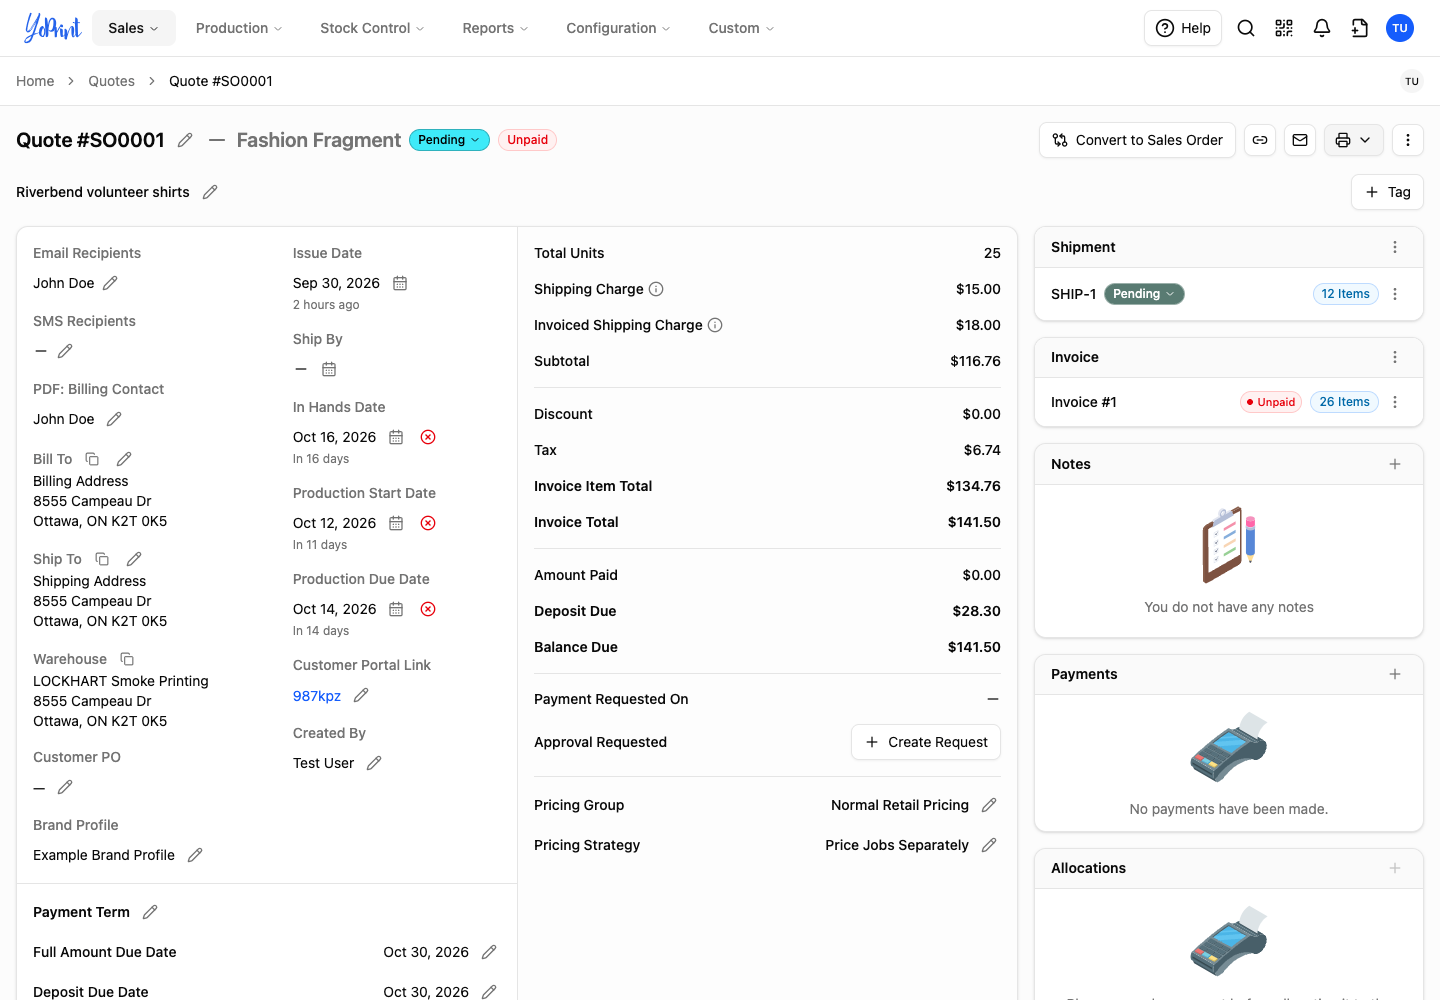Open Invoice #1 row options menu
This screenshot has height=1000, width=1440.
pos(1395,402)
